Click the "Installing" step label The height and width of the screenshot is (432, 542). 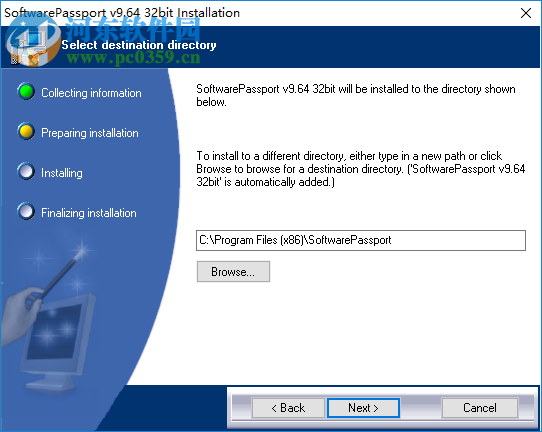pyautogui.click(x=62, y=173)
